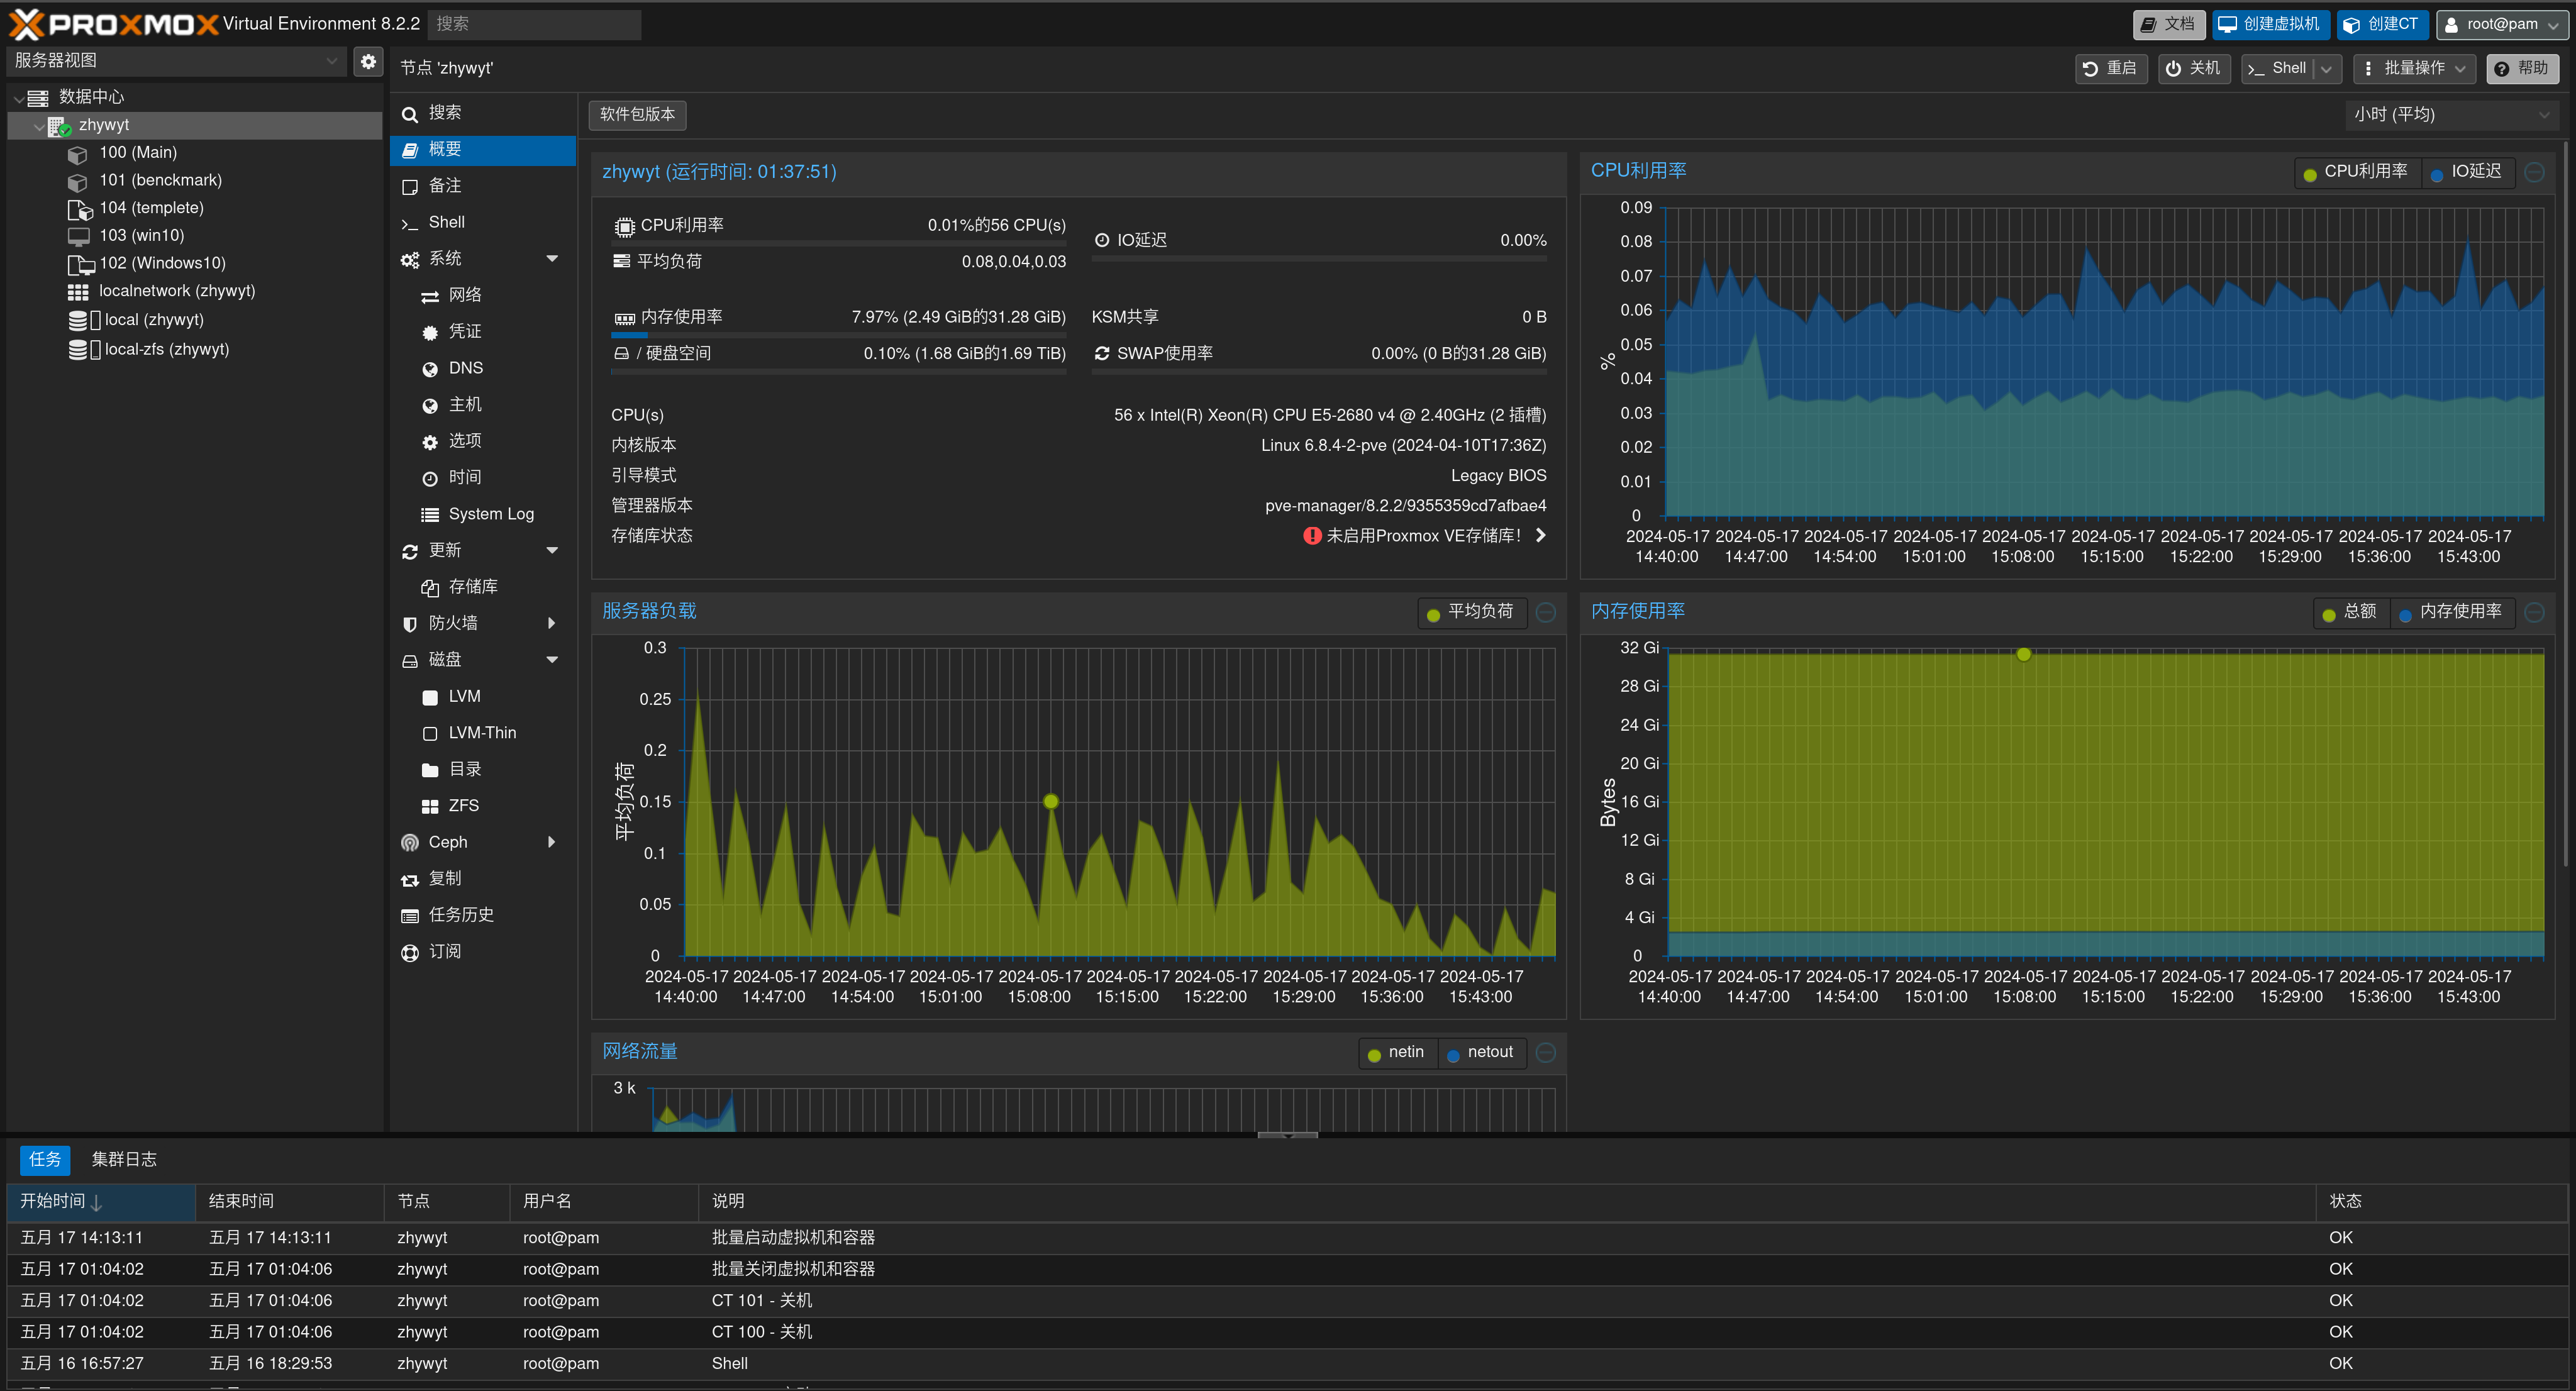Click the package versions button
Screen dimensions: 2576x1391
637,115
